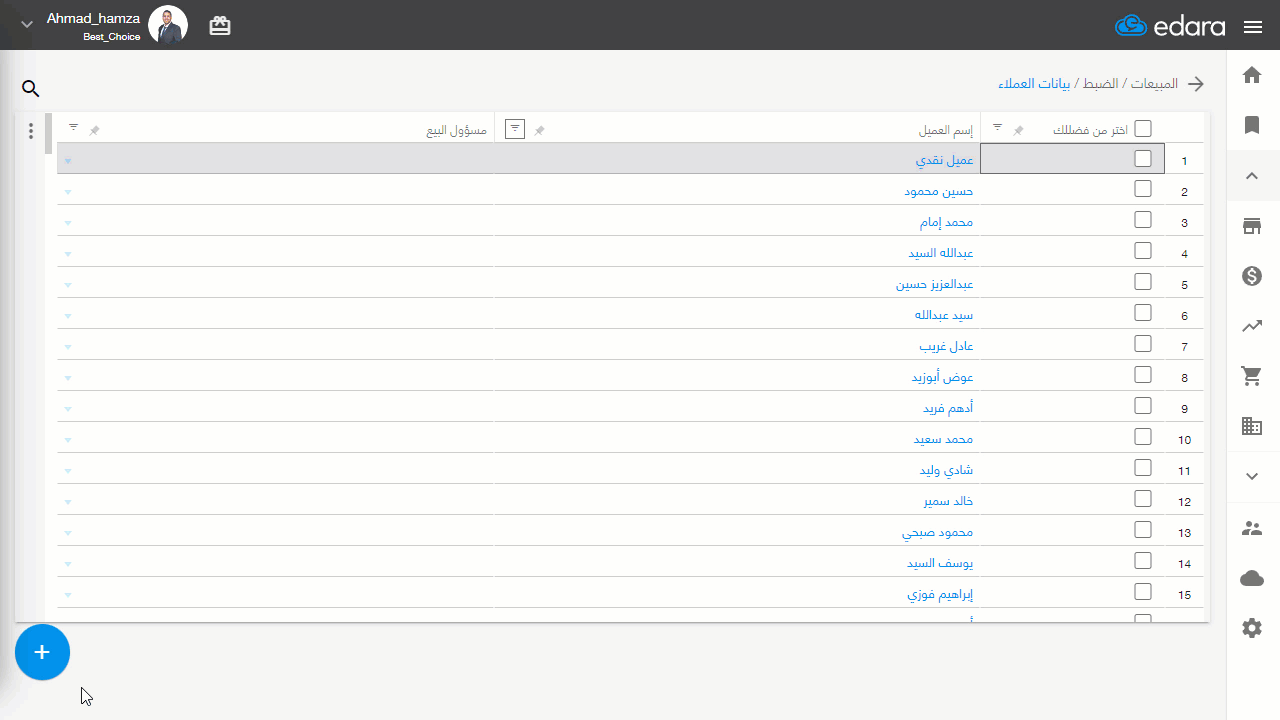Click the Ahmad_hamza profile avatar
Viewport: 1280px width, 720px height.
[x=168, y=25]
